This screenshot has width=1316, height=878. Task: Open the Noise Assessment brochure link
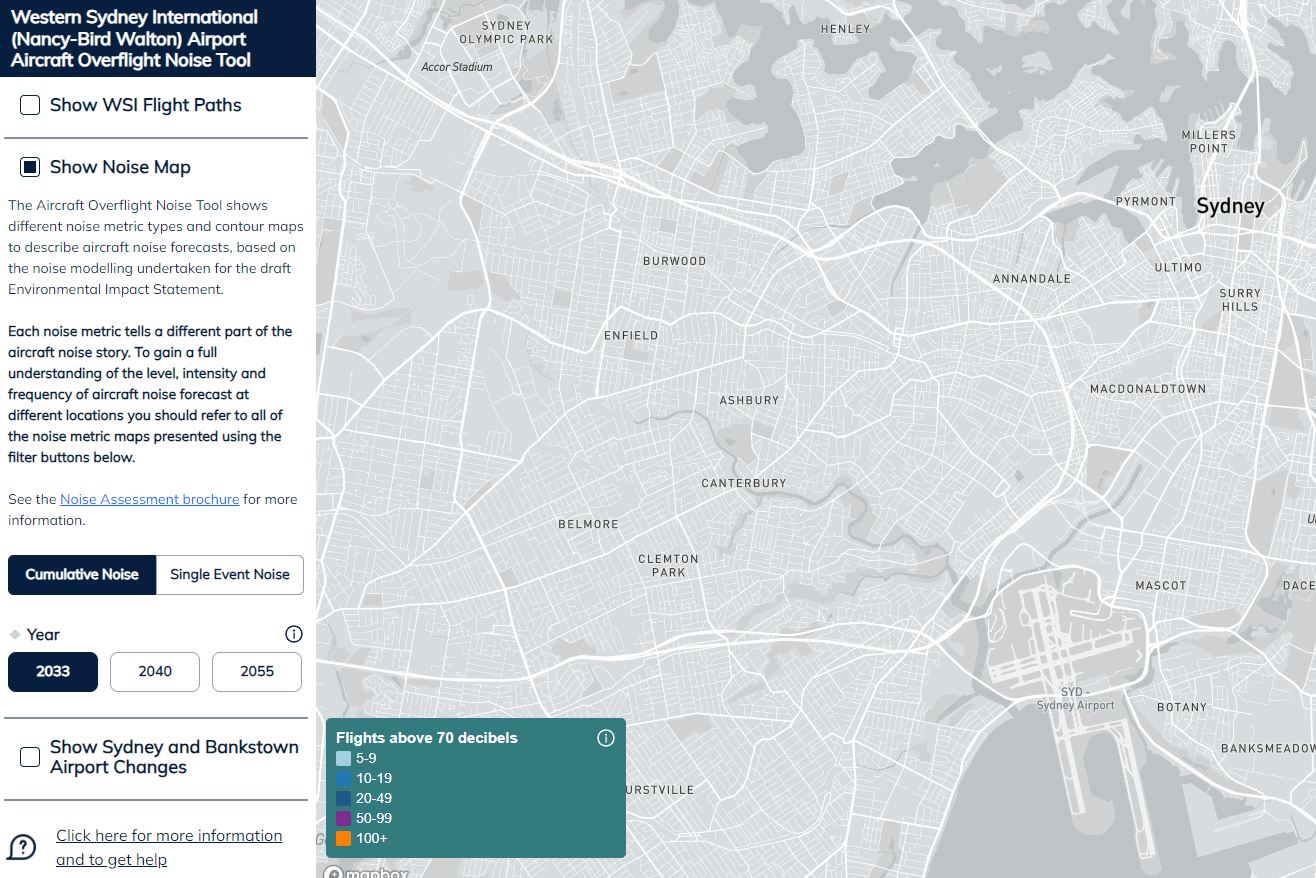[x=149, y=499]
